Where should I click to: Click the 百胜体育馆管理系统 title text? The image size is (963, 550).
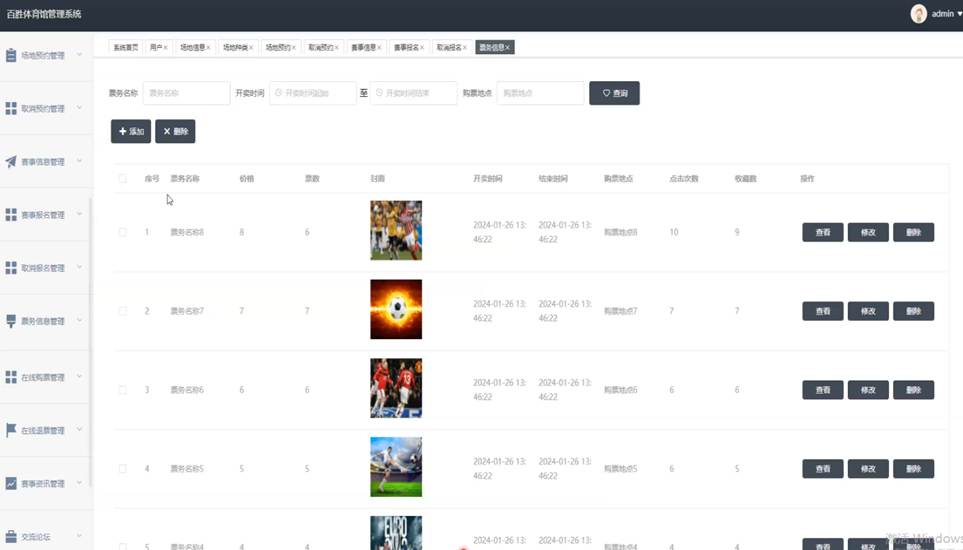coord(44,14)
